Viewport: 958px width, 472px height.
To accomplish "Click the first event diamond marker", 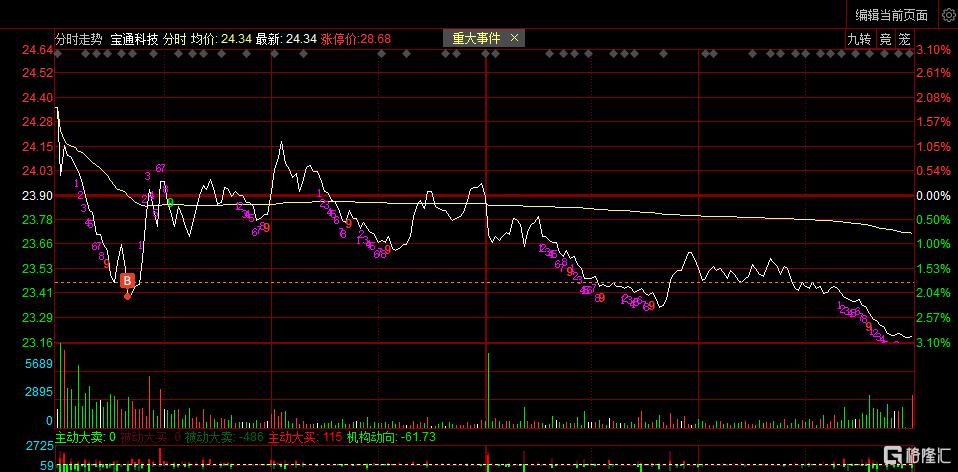I will 58,54.
